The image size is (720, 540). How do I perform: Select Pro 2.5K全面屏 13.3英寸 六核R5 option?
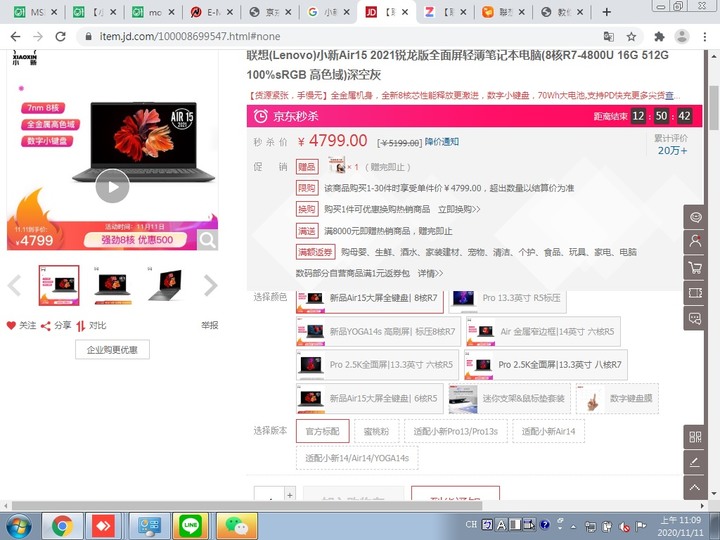pyautogui.click(x=377, y=365)
